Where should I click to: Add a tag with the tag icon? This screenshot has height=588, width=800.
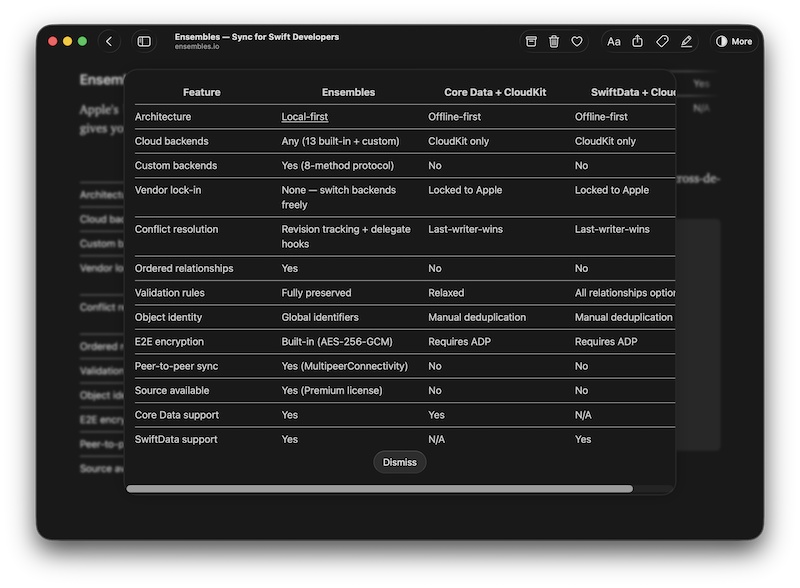(662, 41)
